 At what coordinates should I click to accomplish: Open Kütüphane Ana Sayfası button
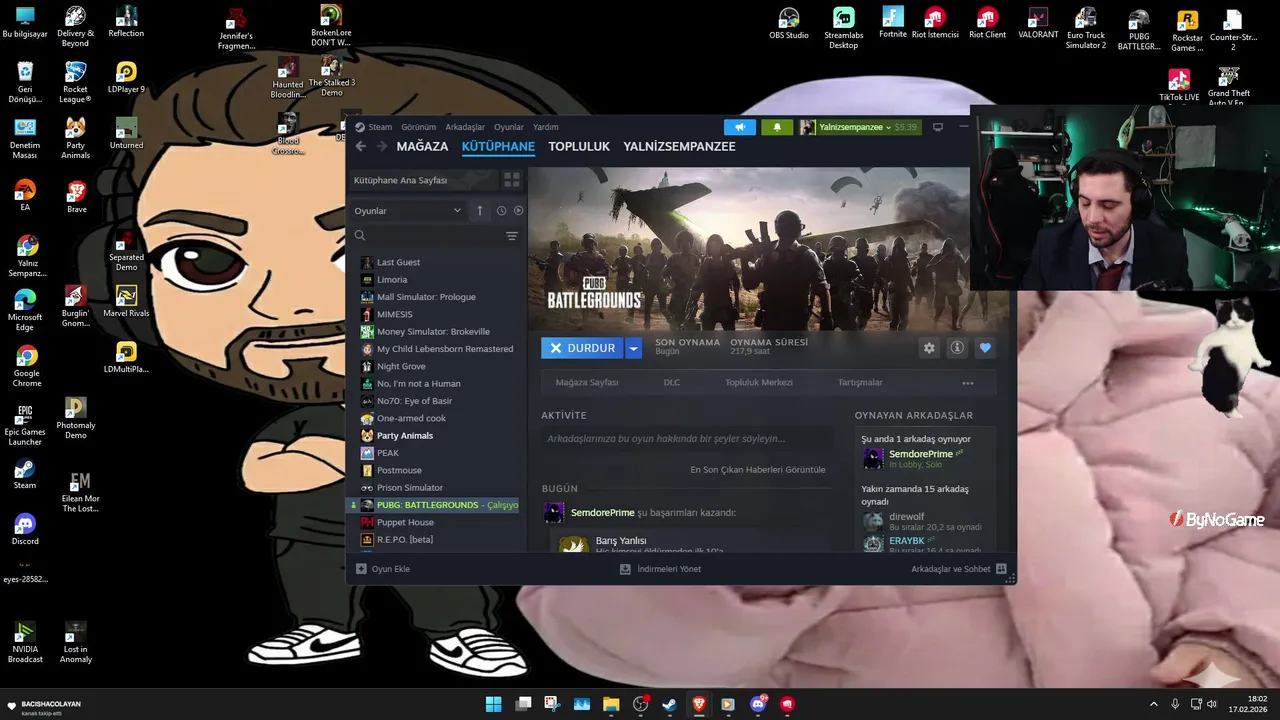(x=423, y=180)
